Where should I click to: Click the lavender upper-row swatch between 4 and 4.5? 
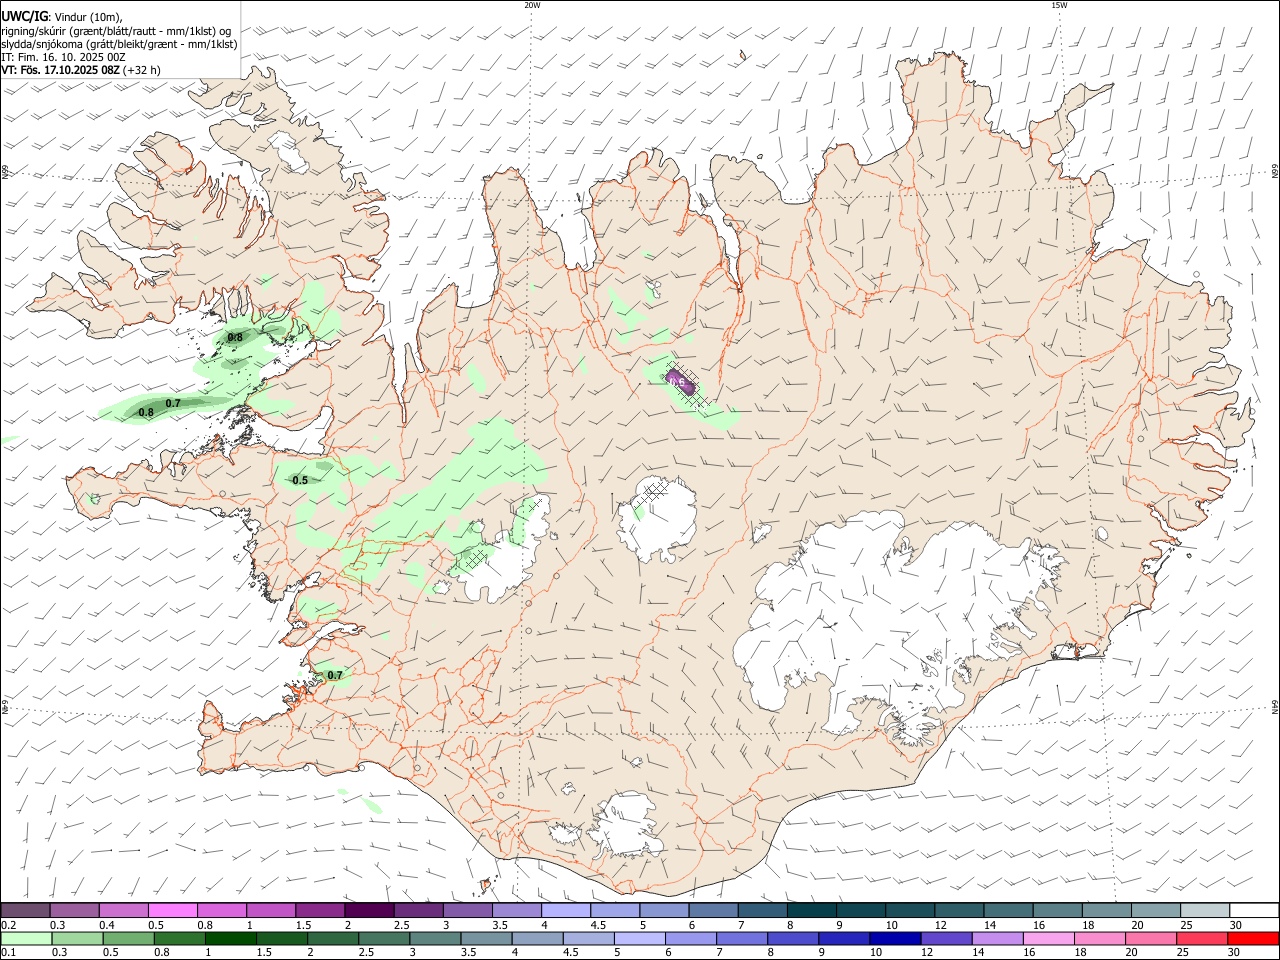point(565,910)
